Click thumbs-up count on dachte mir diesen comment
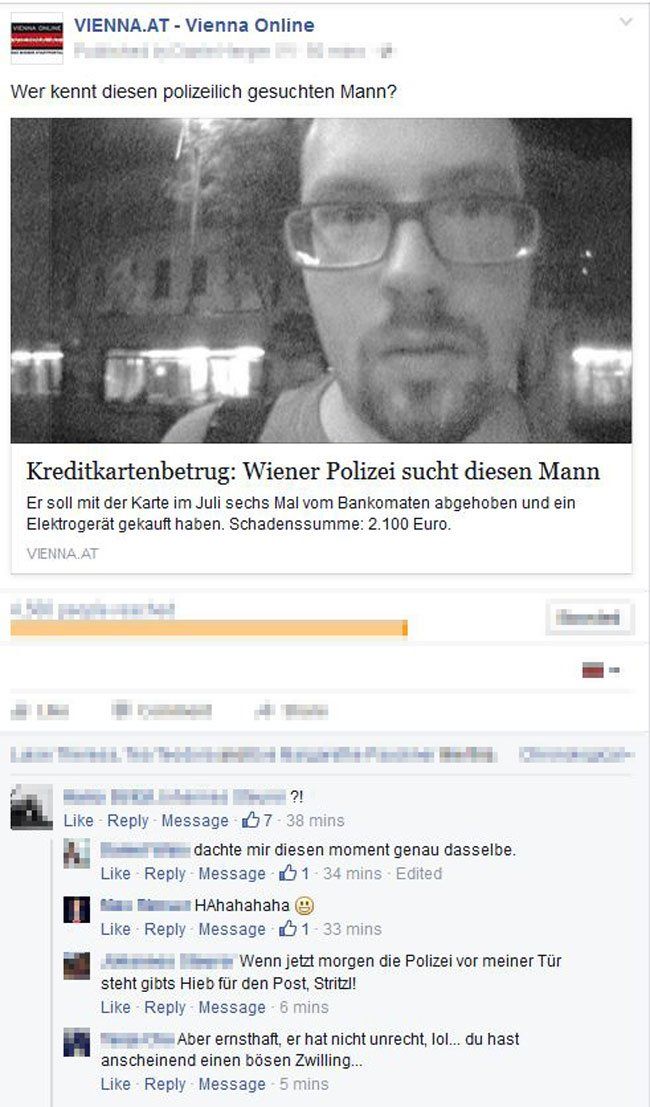The image size is (650, 1107). point(294,873)
